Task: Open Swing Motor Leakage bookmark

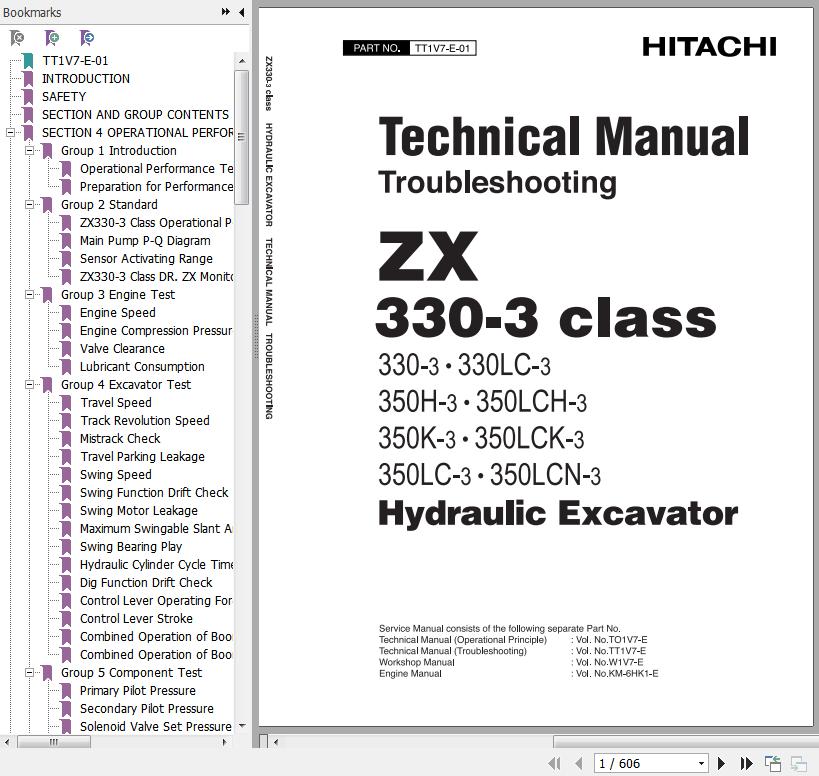Action: pos(138,511)
